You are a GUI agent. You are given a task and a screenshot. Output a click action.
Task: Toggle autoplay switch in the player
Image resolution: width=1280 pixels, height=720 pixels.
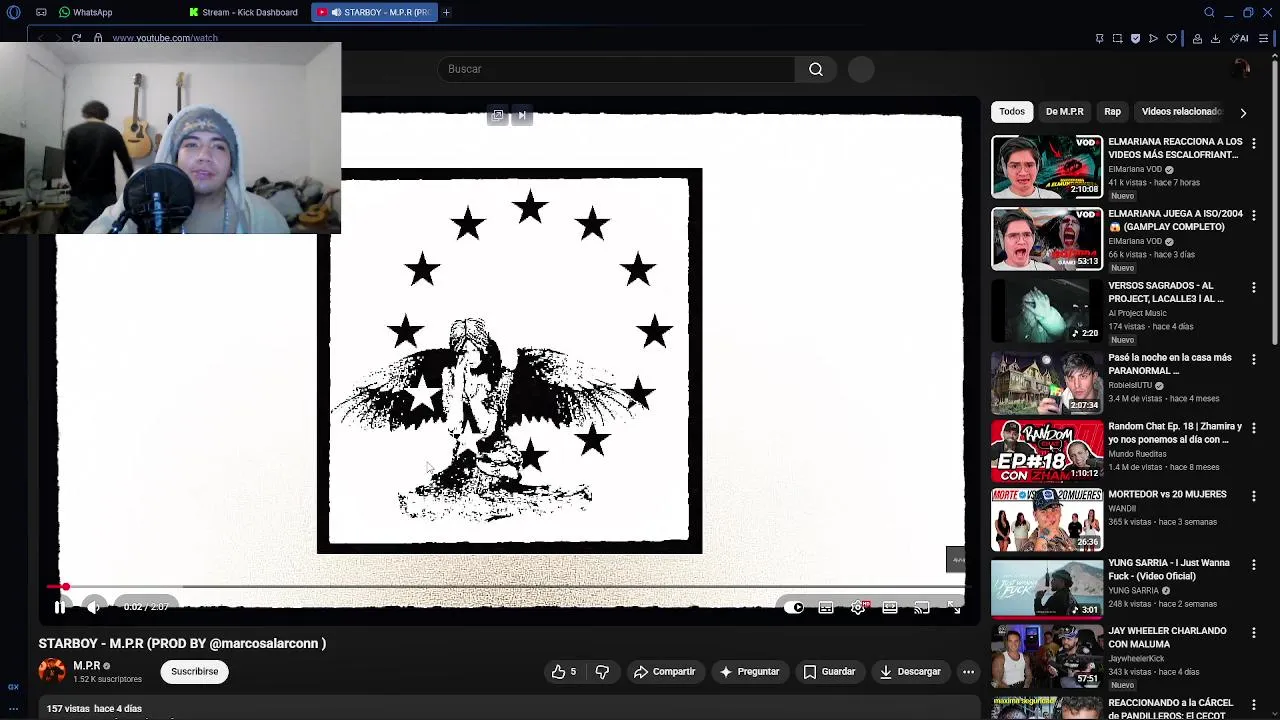click(x=796, y=607)
